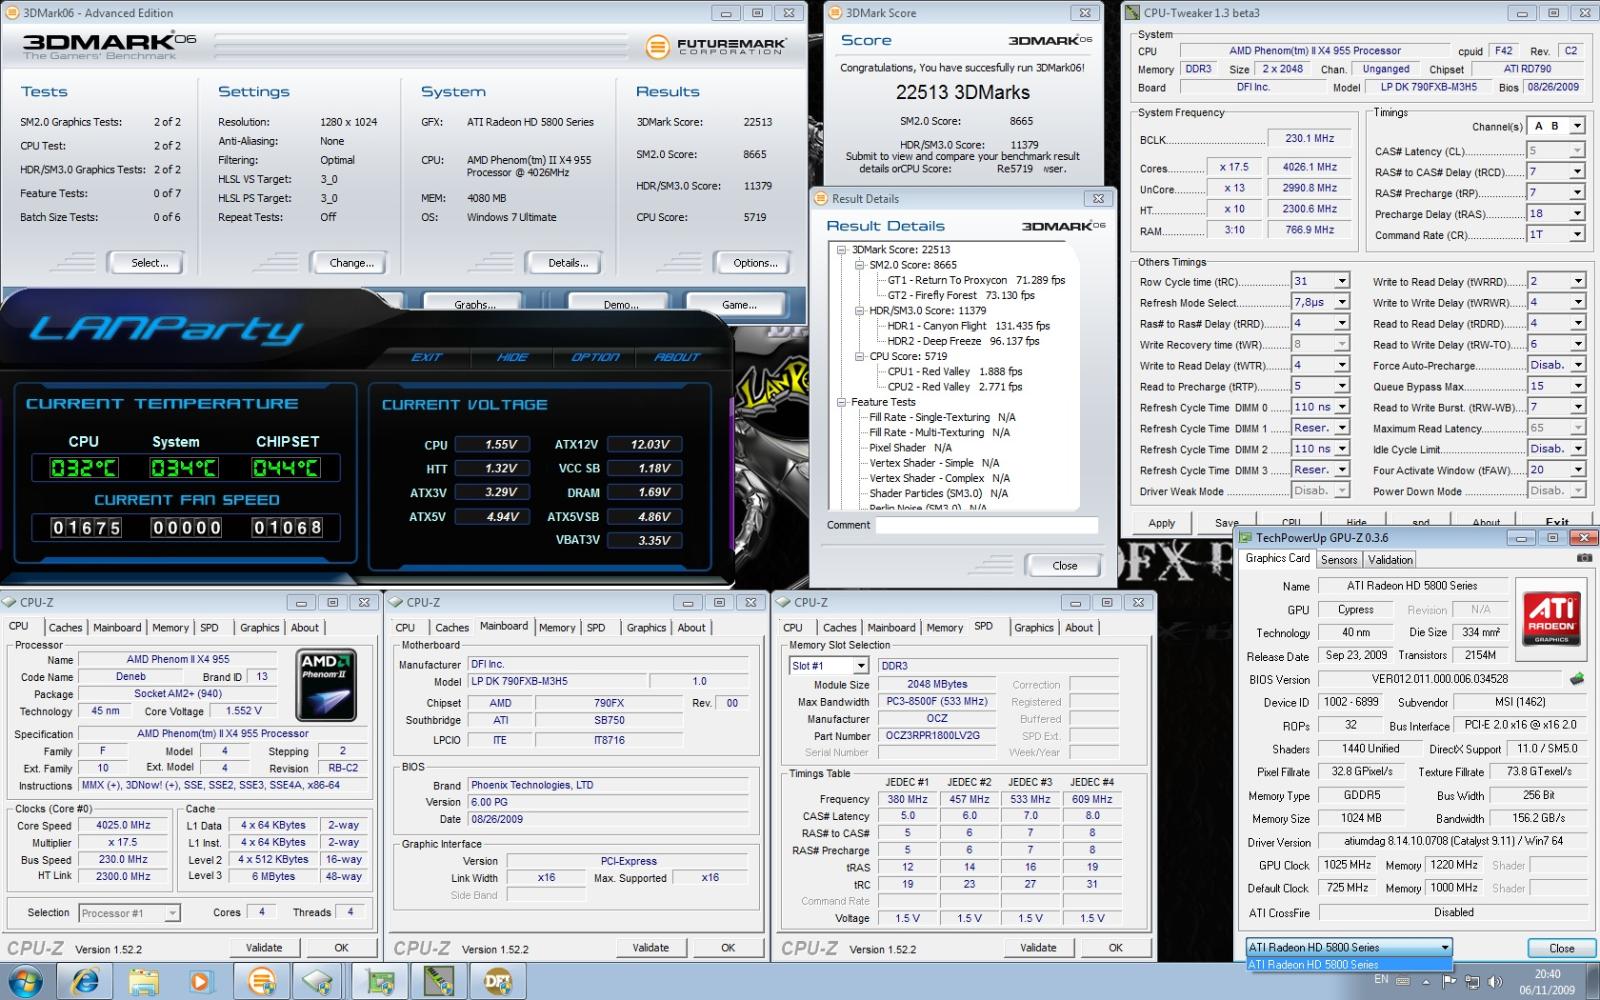Click the 22513 3DMarks score text
The height and width of the screenshot is (1000, 1600).
[x=962, y=92]
